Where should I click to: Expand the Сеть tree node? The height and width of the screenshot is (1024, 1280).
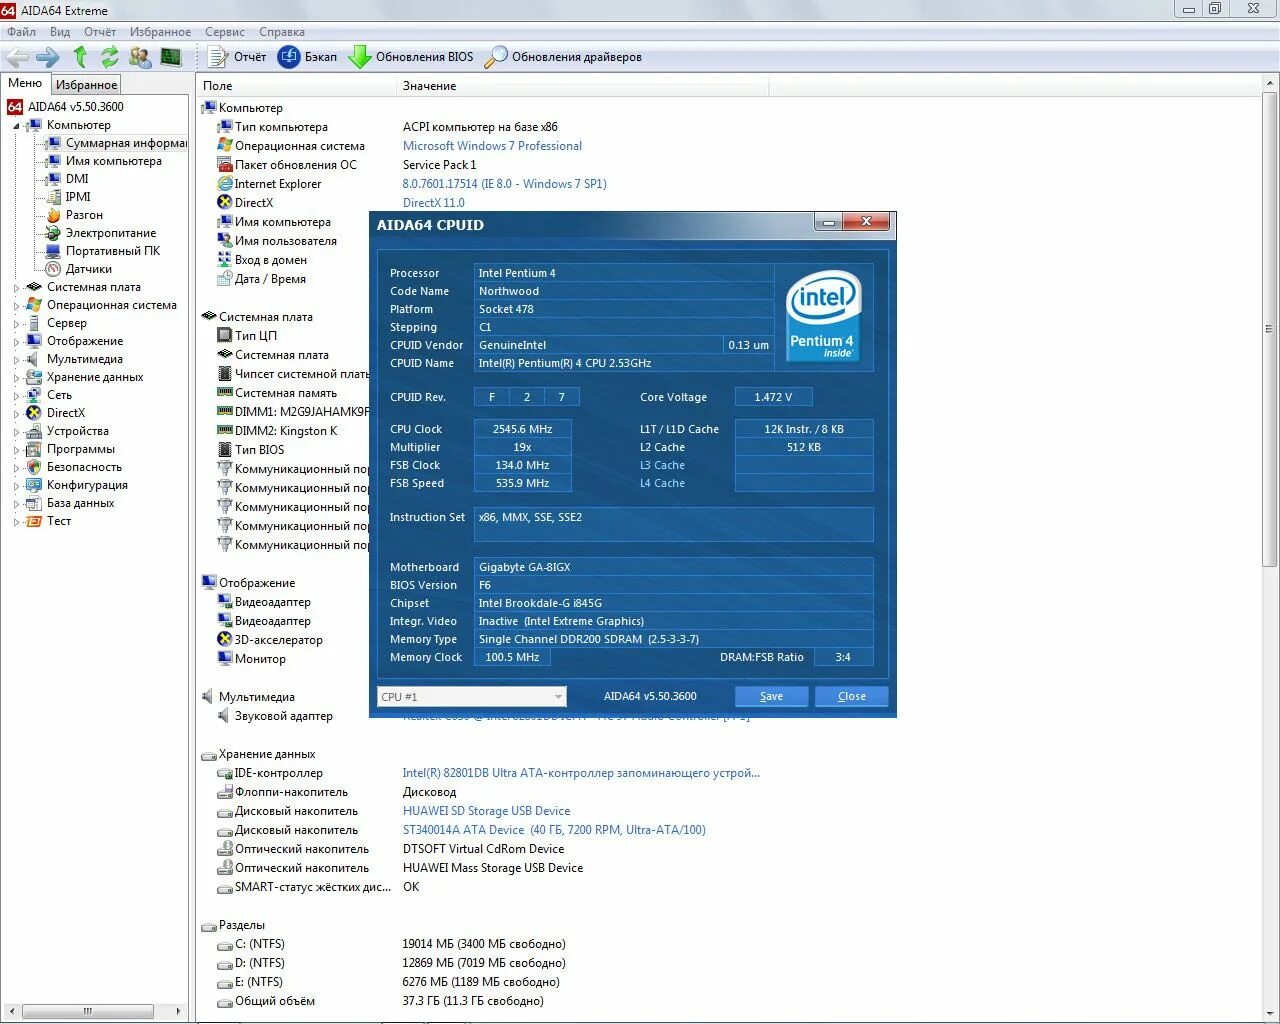(16, 396)
